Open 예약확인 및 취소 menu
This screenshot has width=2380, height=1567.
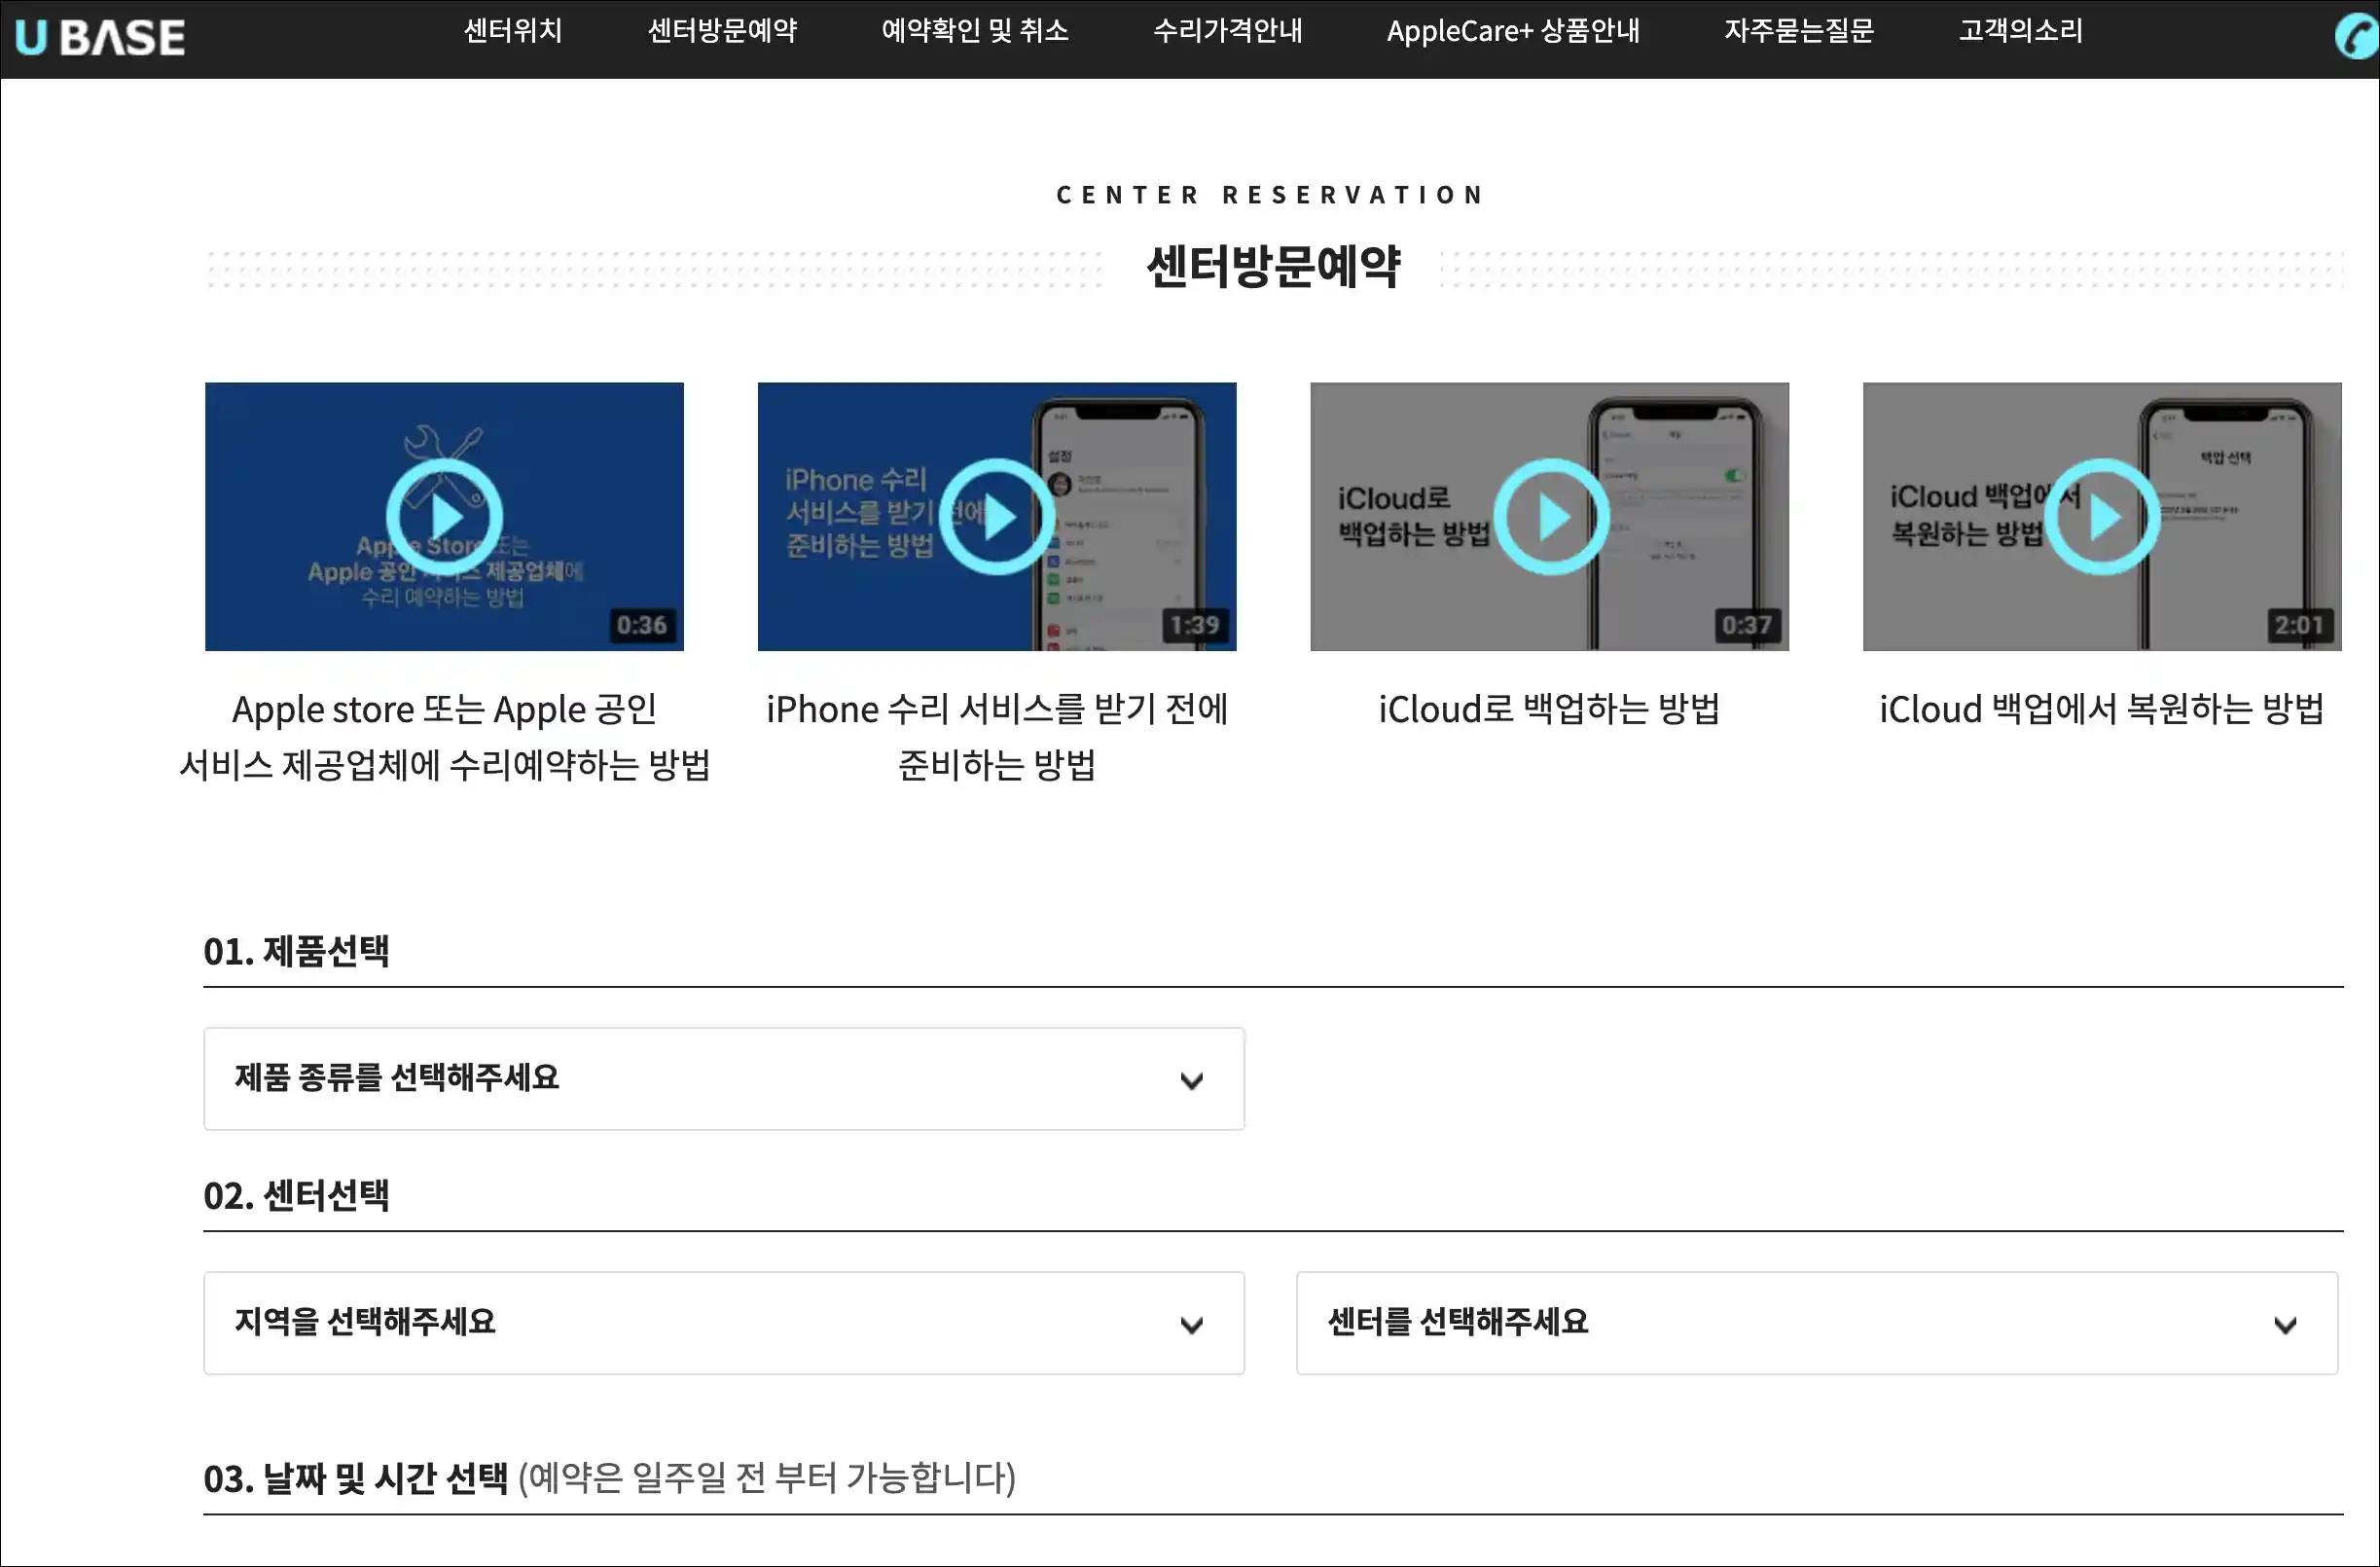coord(975,31)
